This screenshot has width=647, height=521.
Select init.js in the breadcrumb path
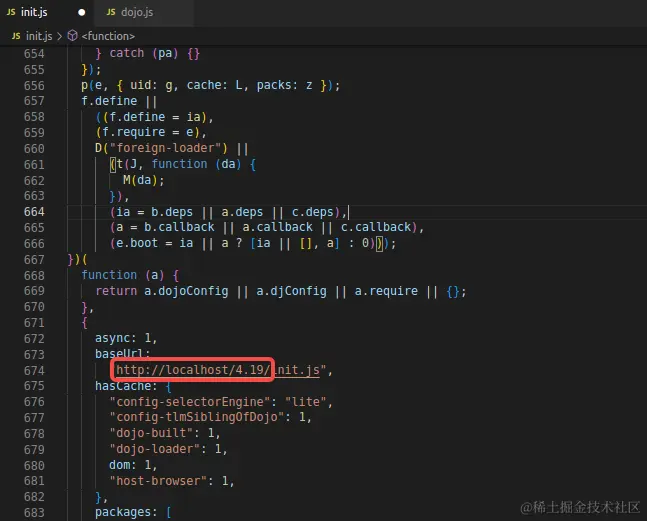pyautogui.click(x=39, y=36)
